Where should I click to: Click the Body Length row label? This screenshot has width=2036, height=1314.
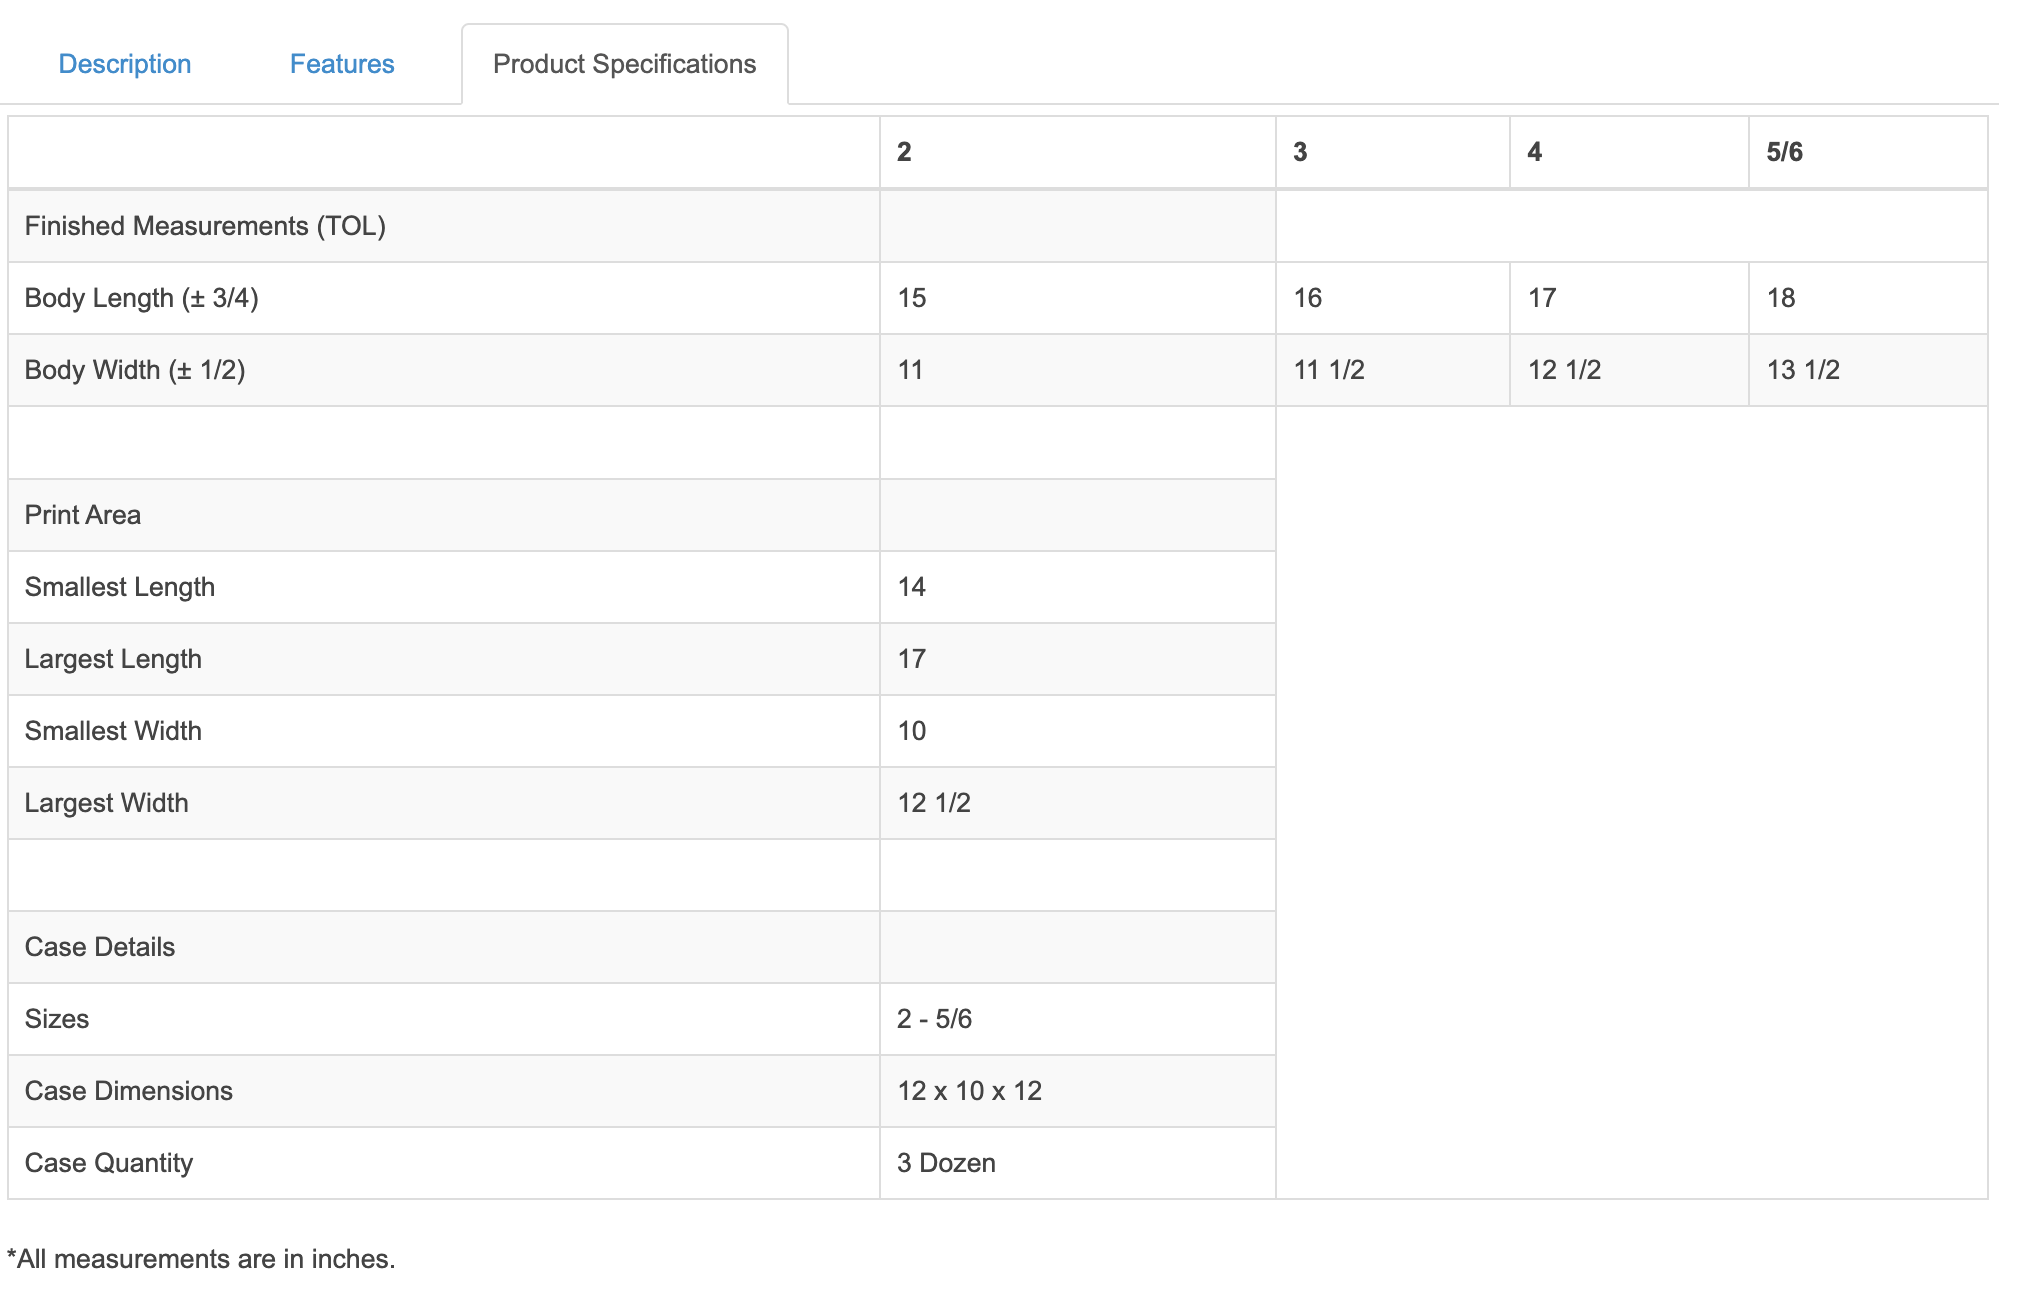coord(142,298)
